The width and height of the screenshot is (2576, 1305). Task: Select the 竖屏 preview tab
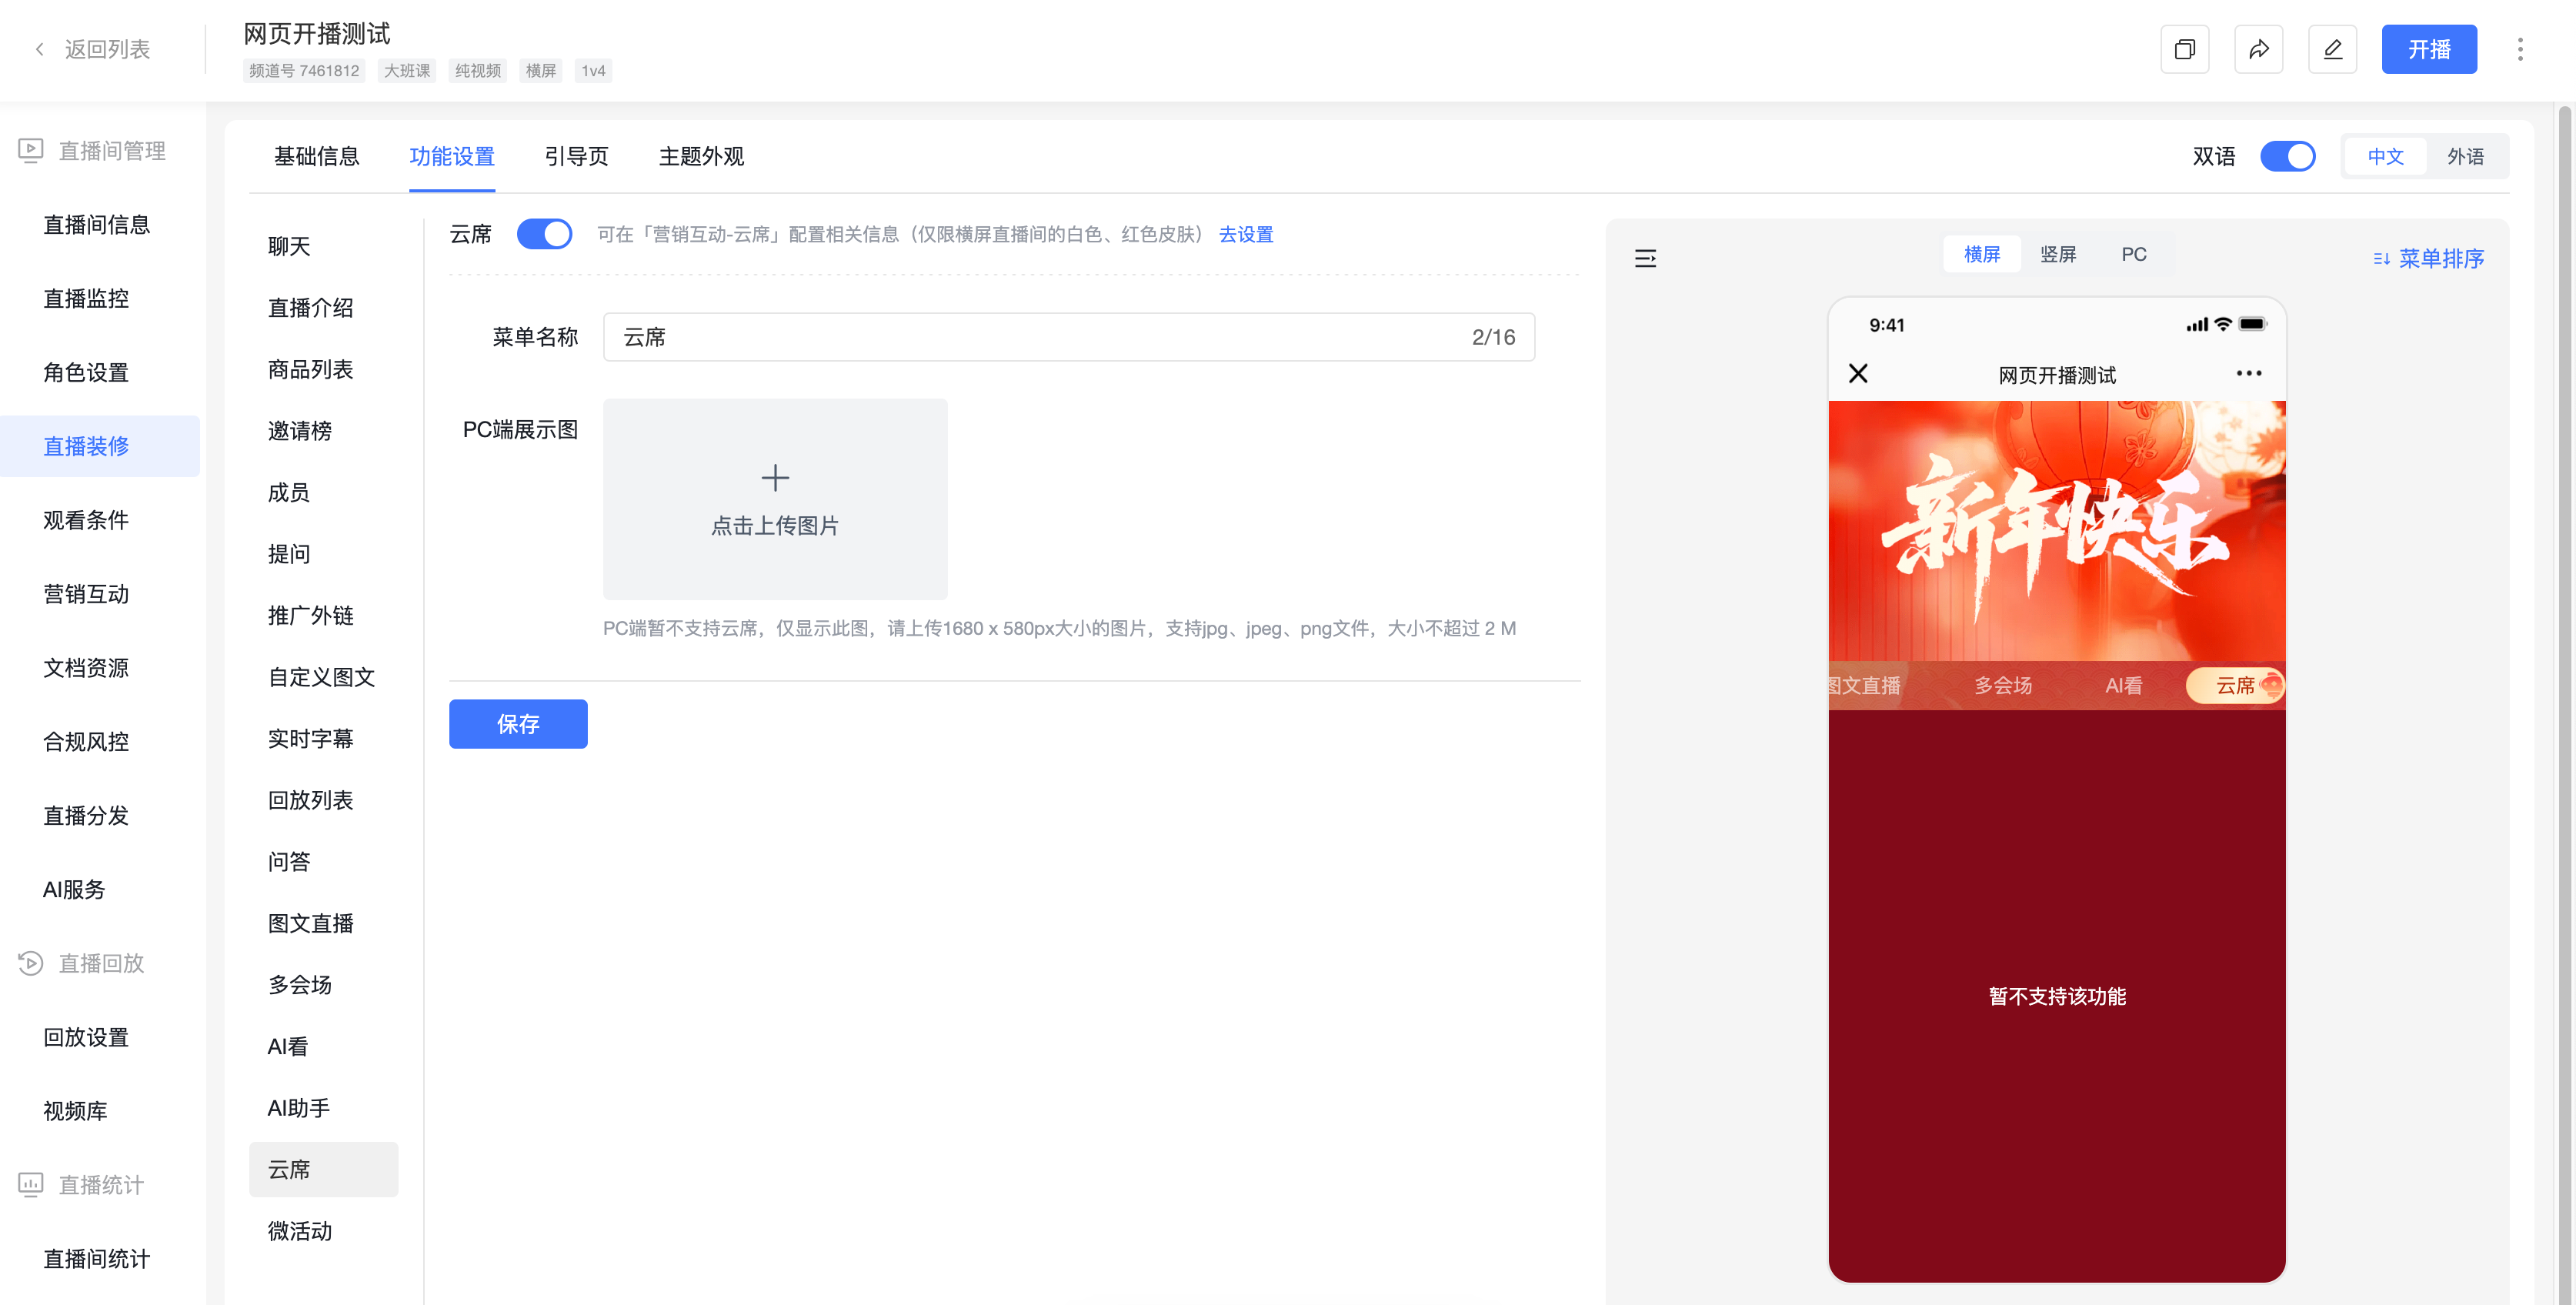pyautogui.click(x=2058, y=254)
